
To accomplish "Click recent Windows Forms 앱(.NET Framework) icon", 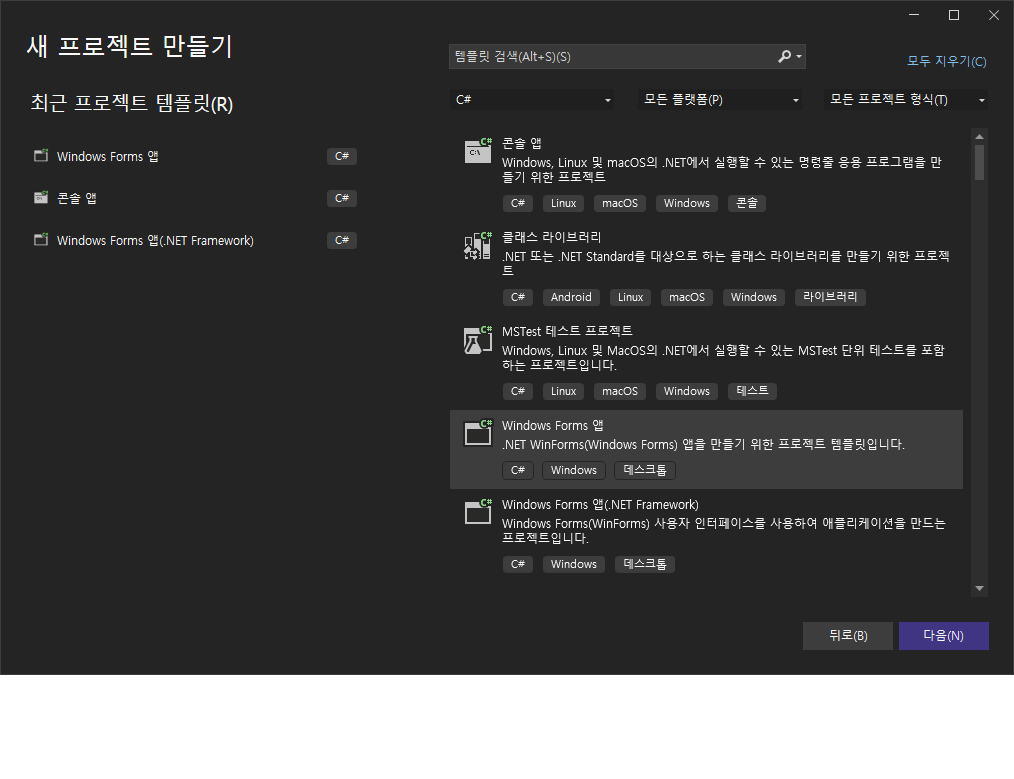I will 41,240.
